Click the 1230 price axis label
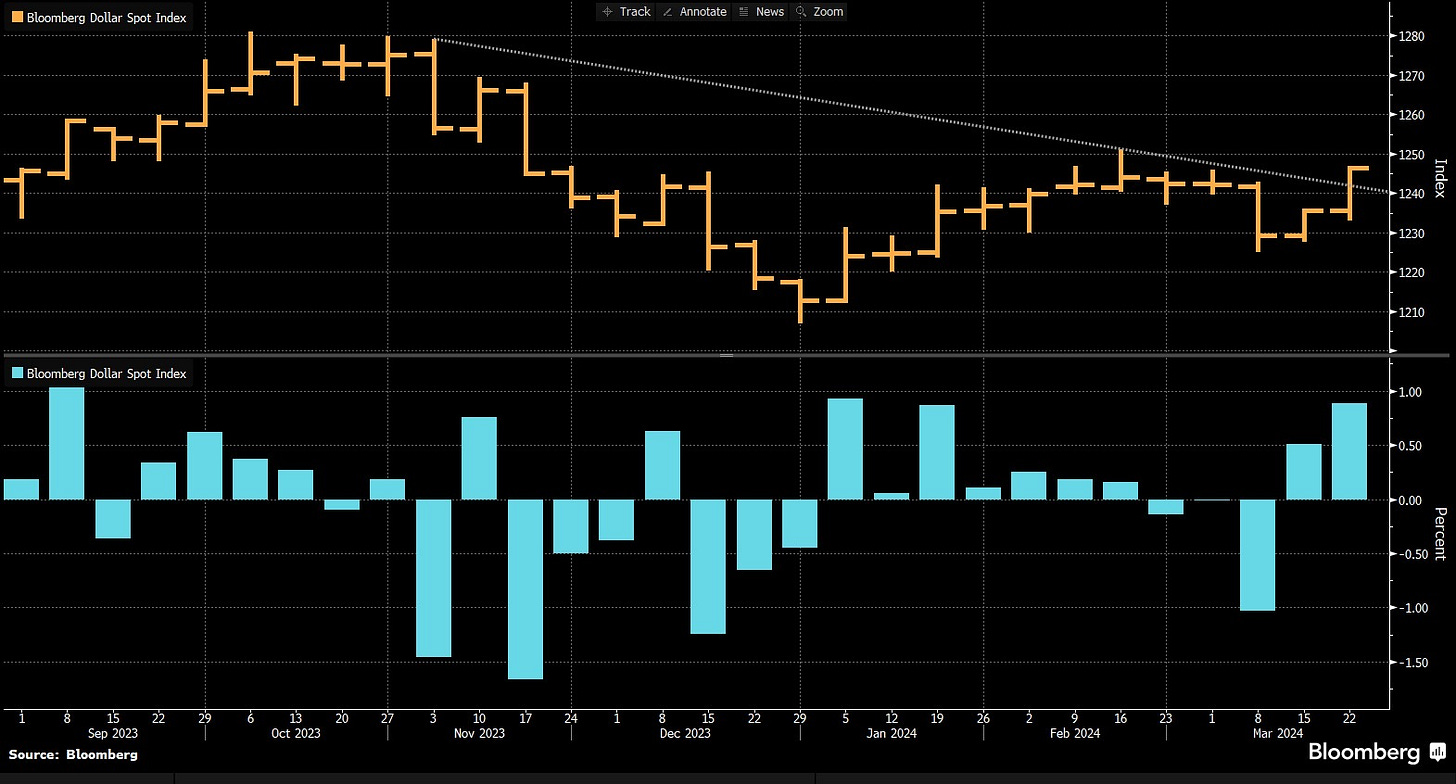Viewport: 1456px width, 784px height. (1409, 234)
